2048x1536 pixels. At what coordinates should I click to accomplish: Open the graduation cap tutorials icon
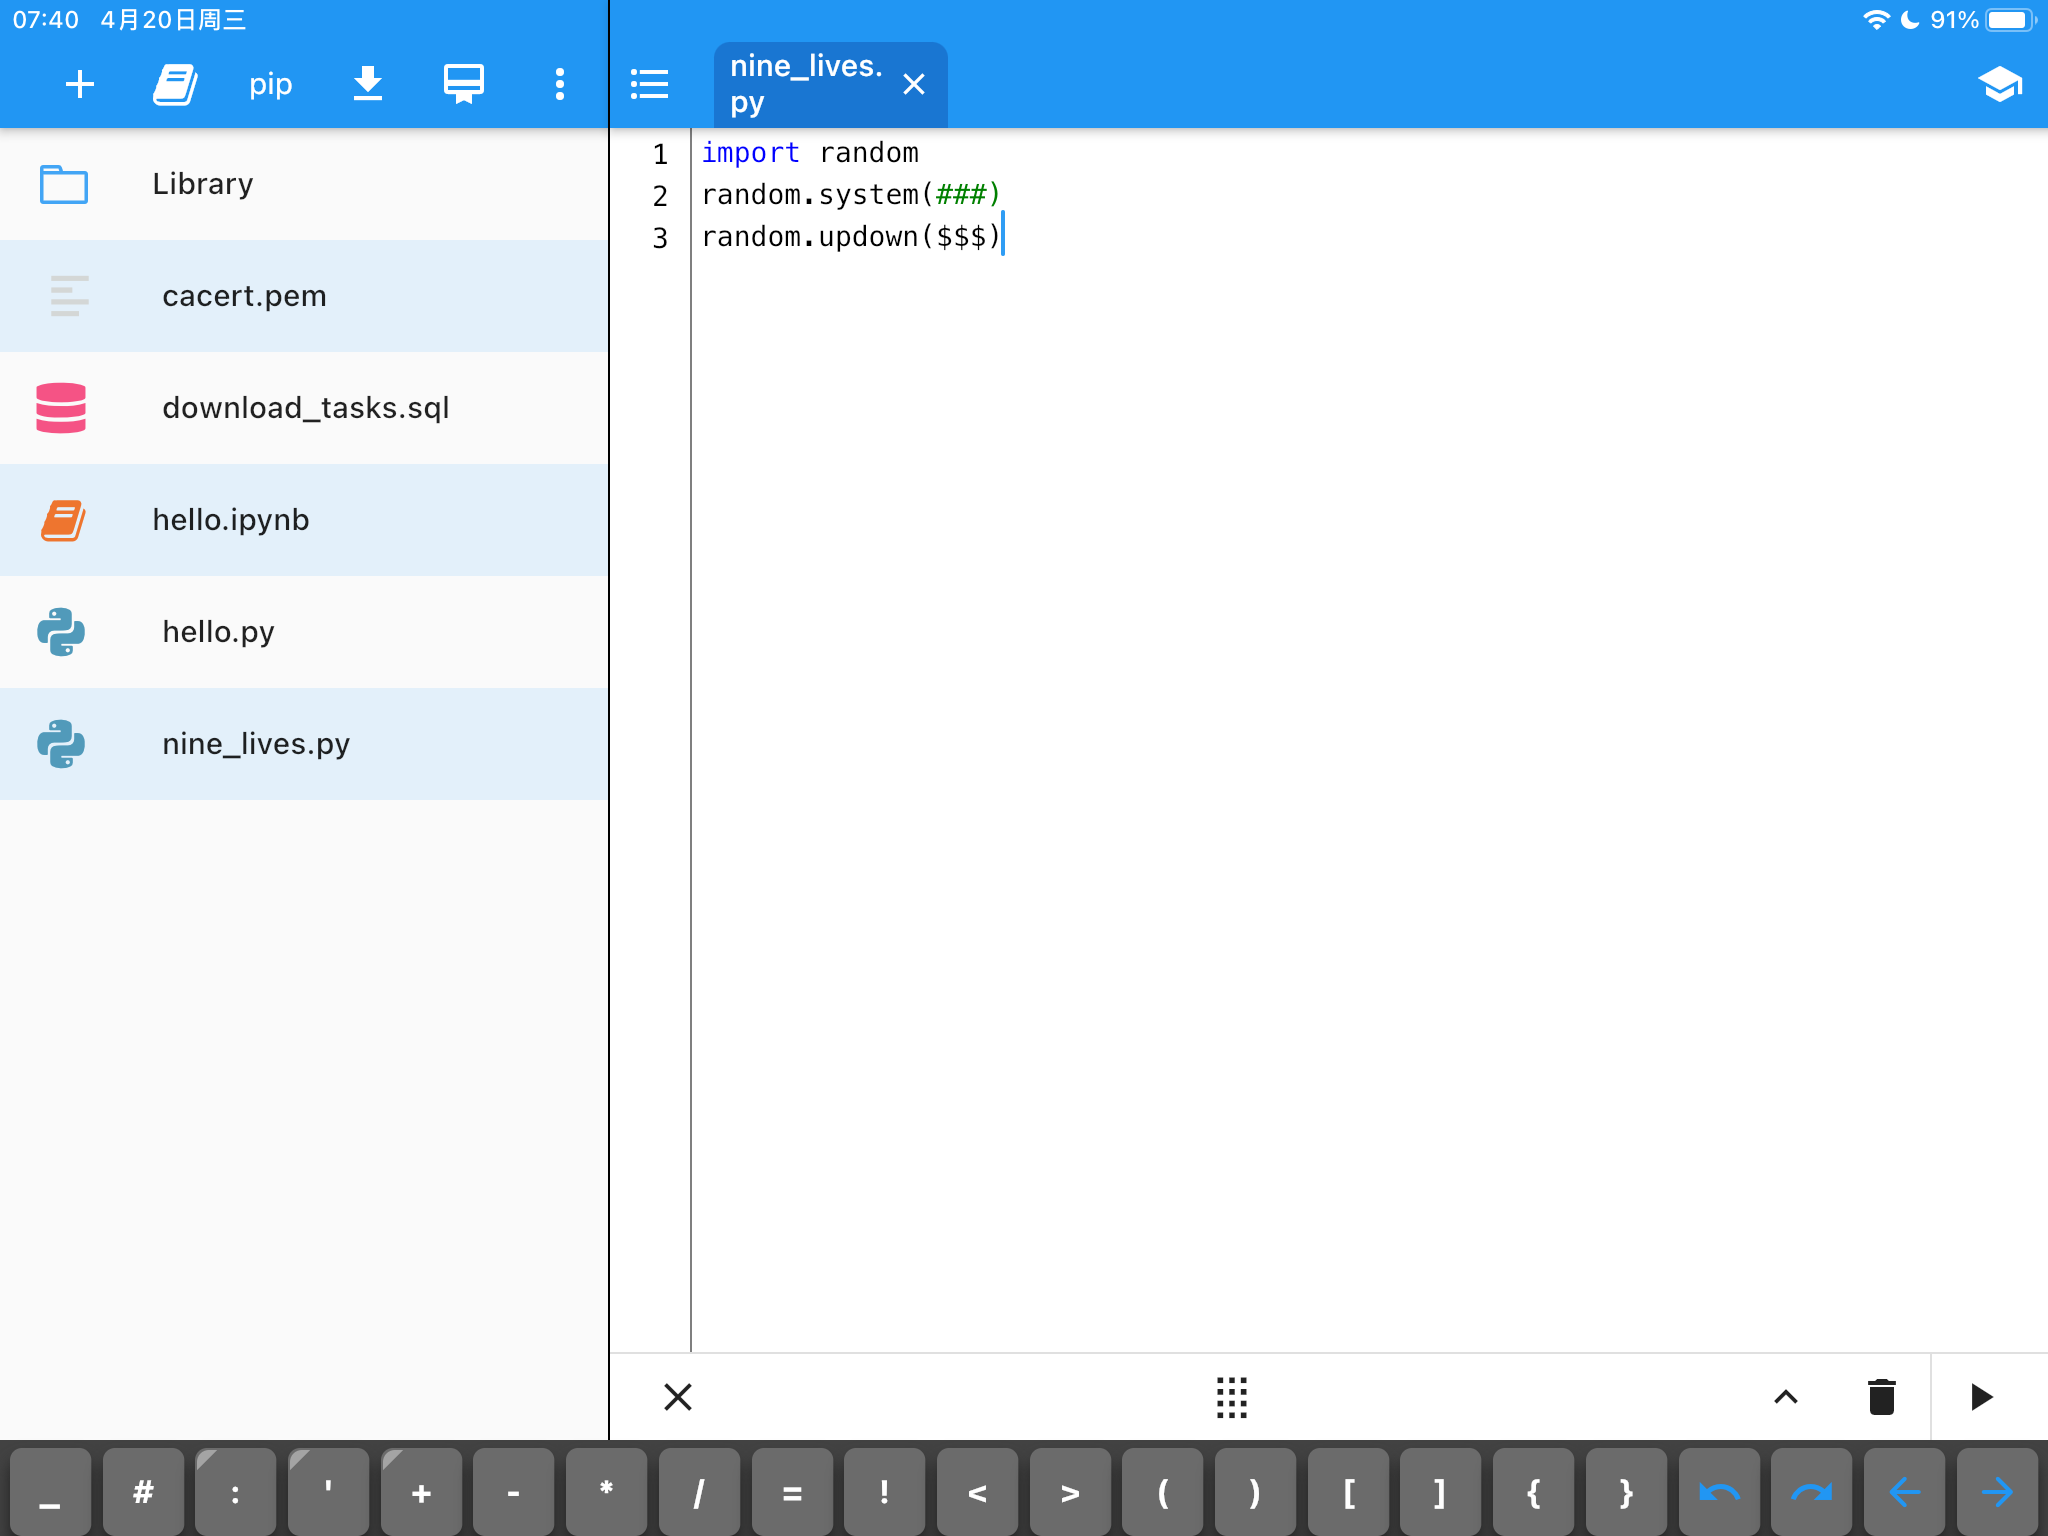1999,84
